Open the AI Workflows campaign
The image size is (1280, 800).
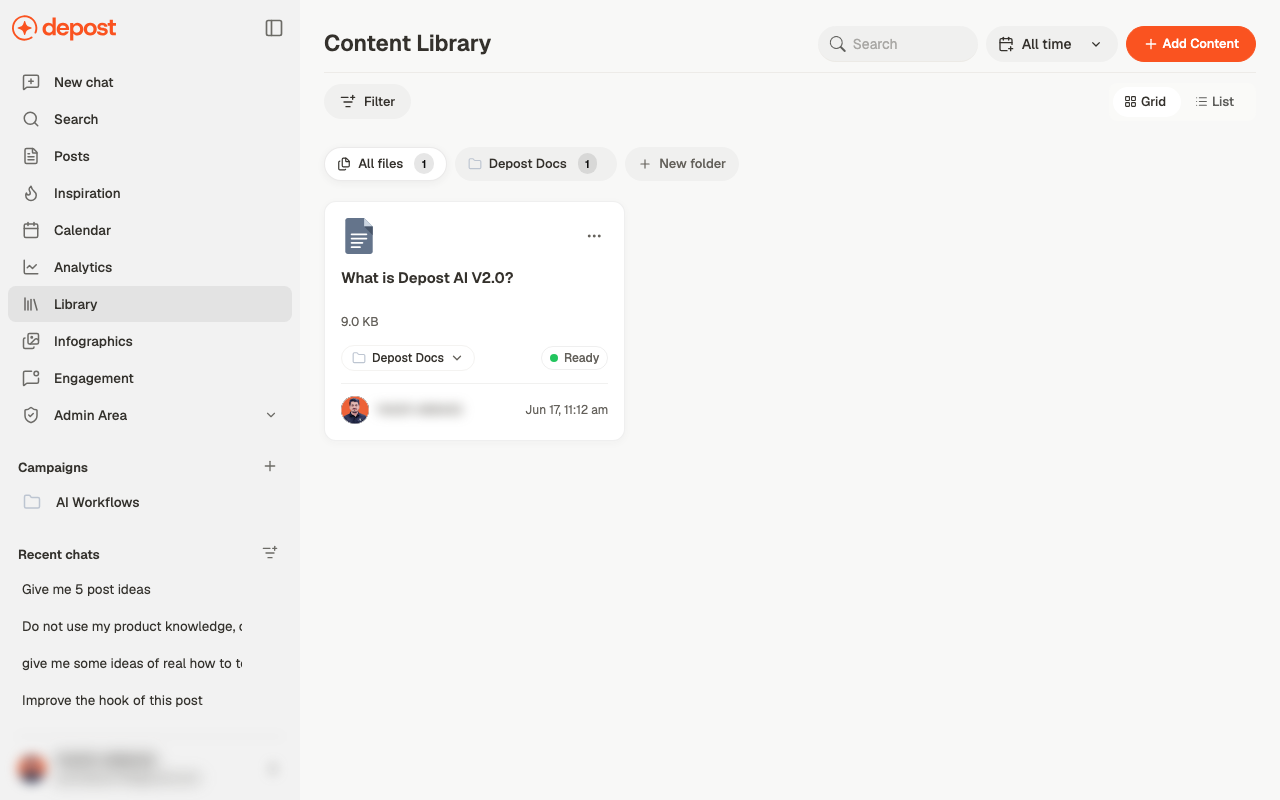click(x=150, y=502)
